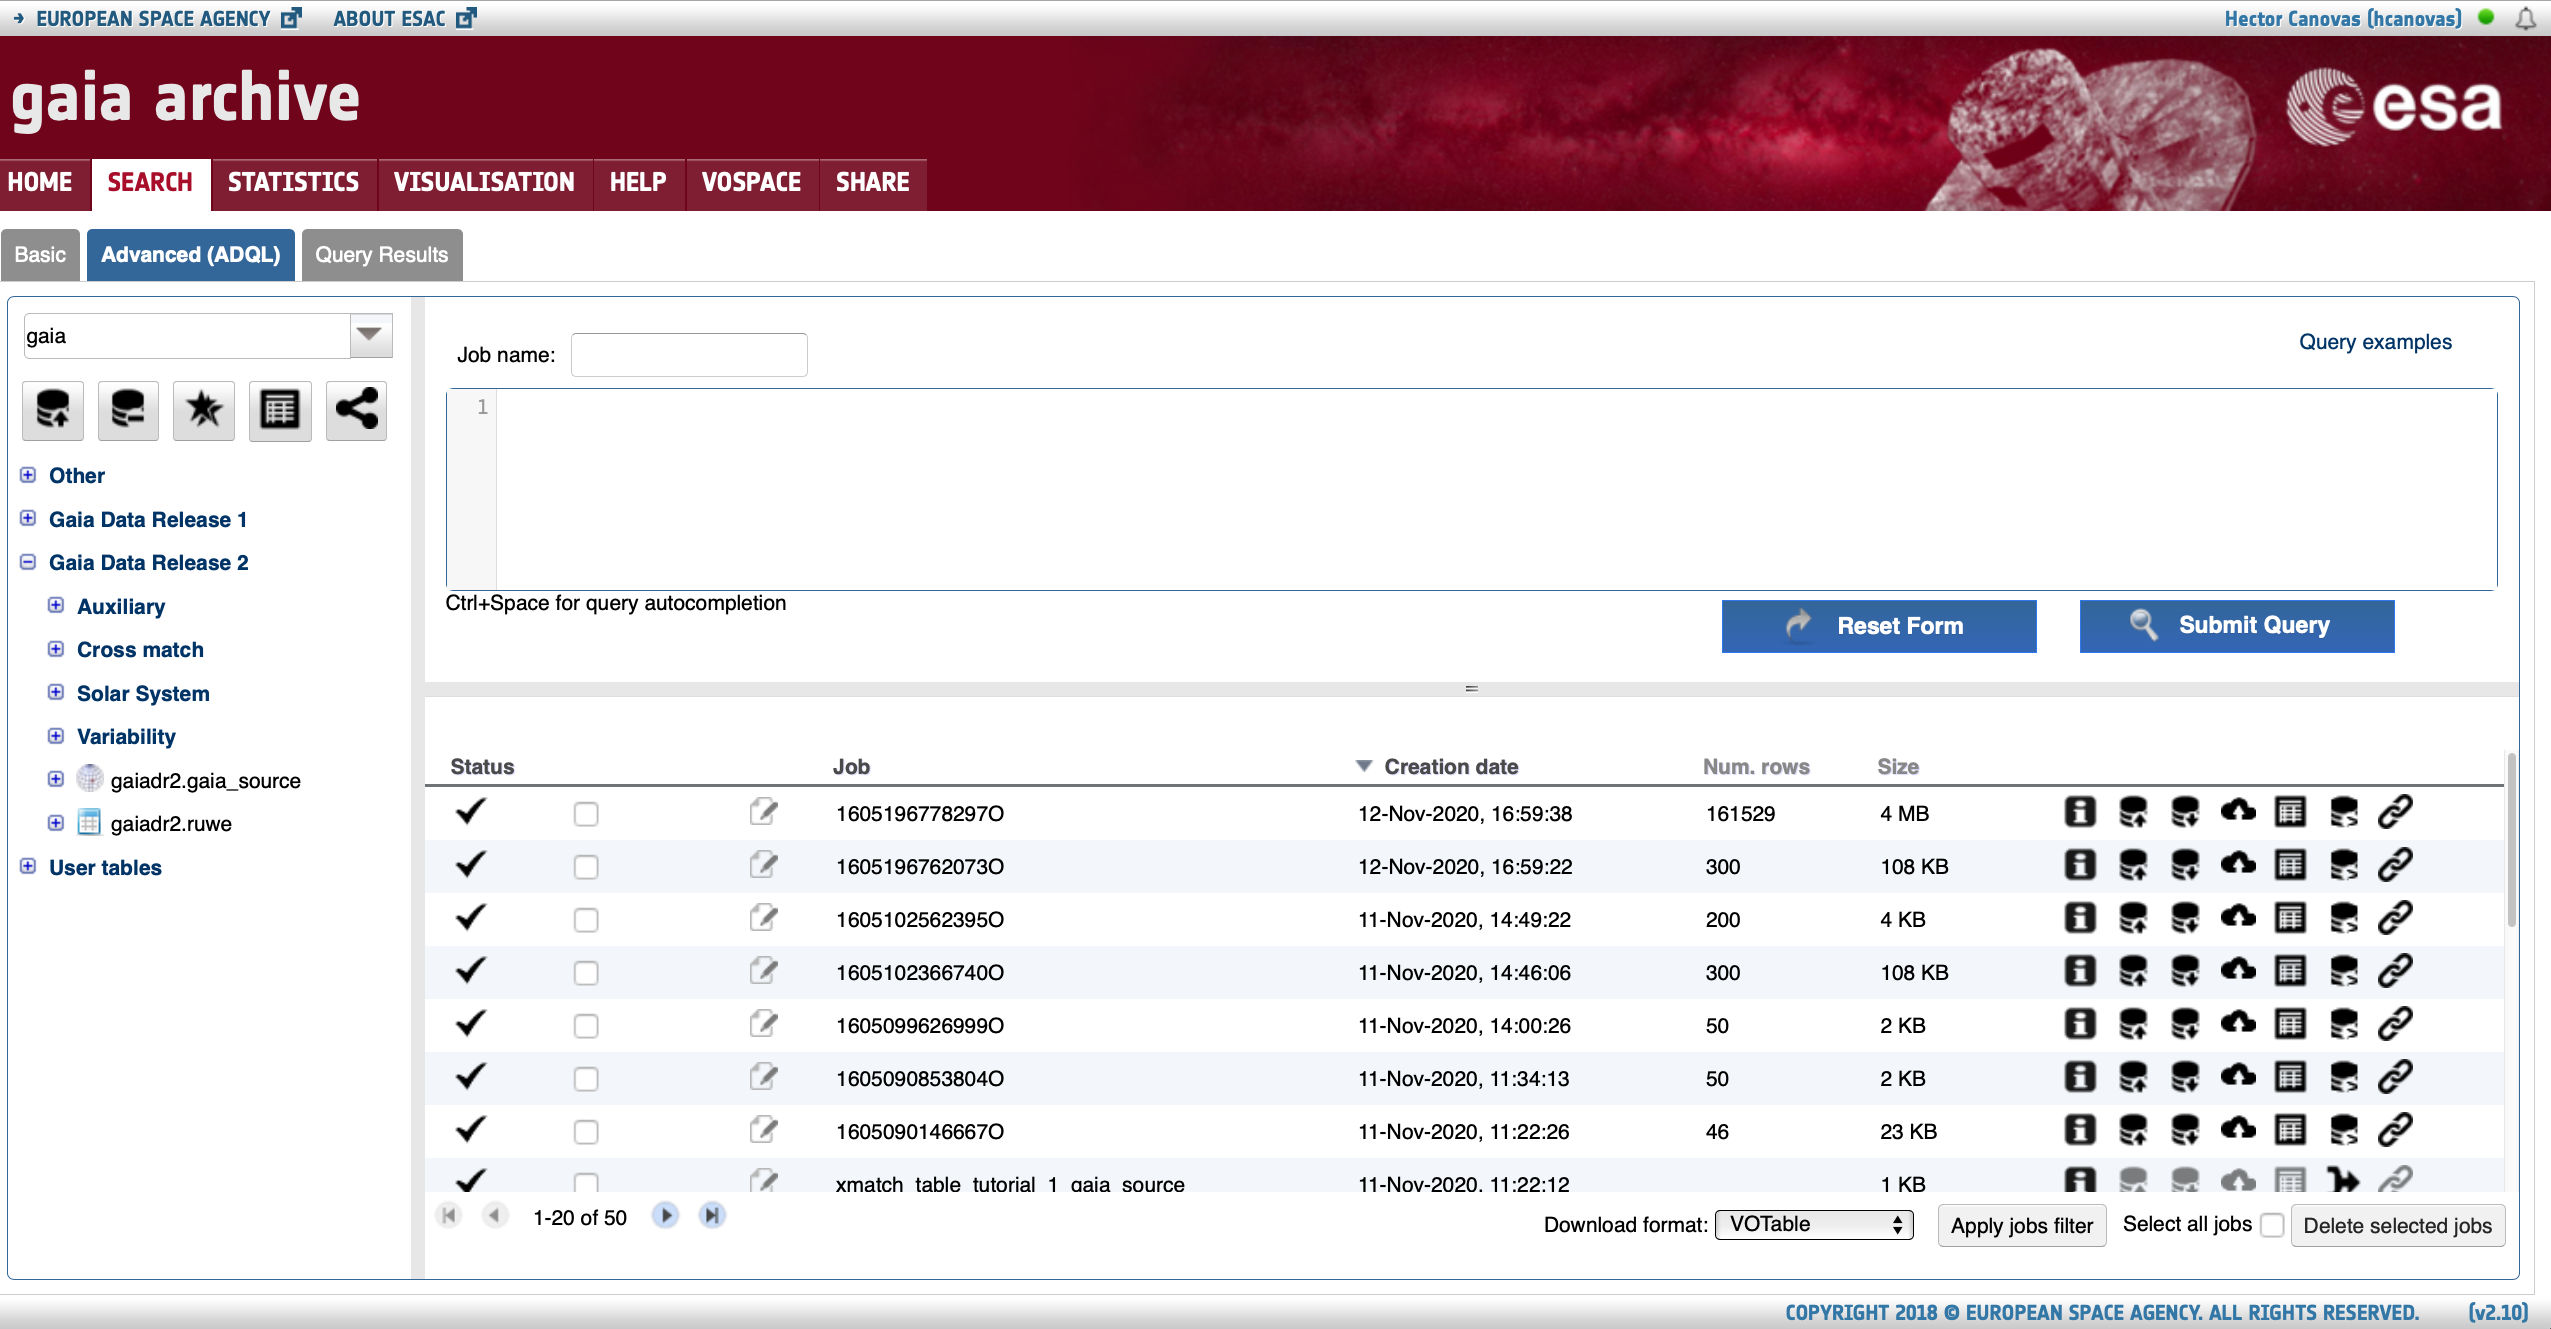The height and width of the screenshot is (1329, 2551).
Task: Expand gaiadr2.gaia_source table columns
Action: 56,779
